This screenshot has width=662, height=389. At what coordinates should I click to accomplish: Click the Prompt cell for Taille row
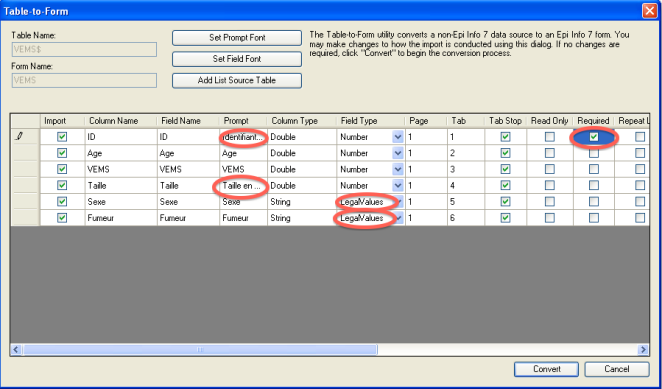pos(243,185)
